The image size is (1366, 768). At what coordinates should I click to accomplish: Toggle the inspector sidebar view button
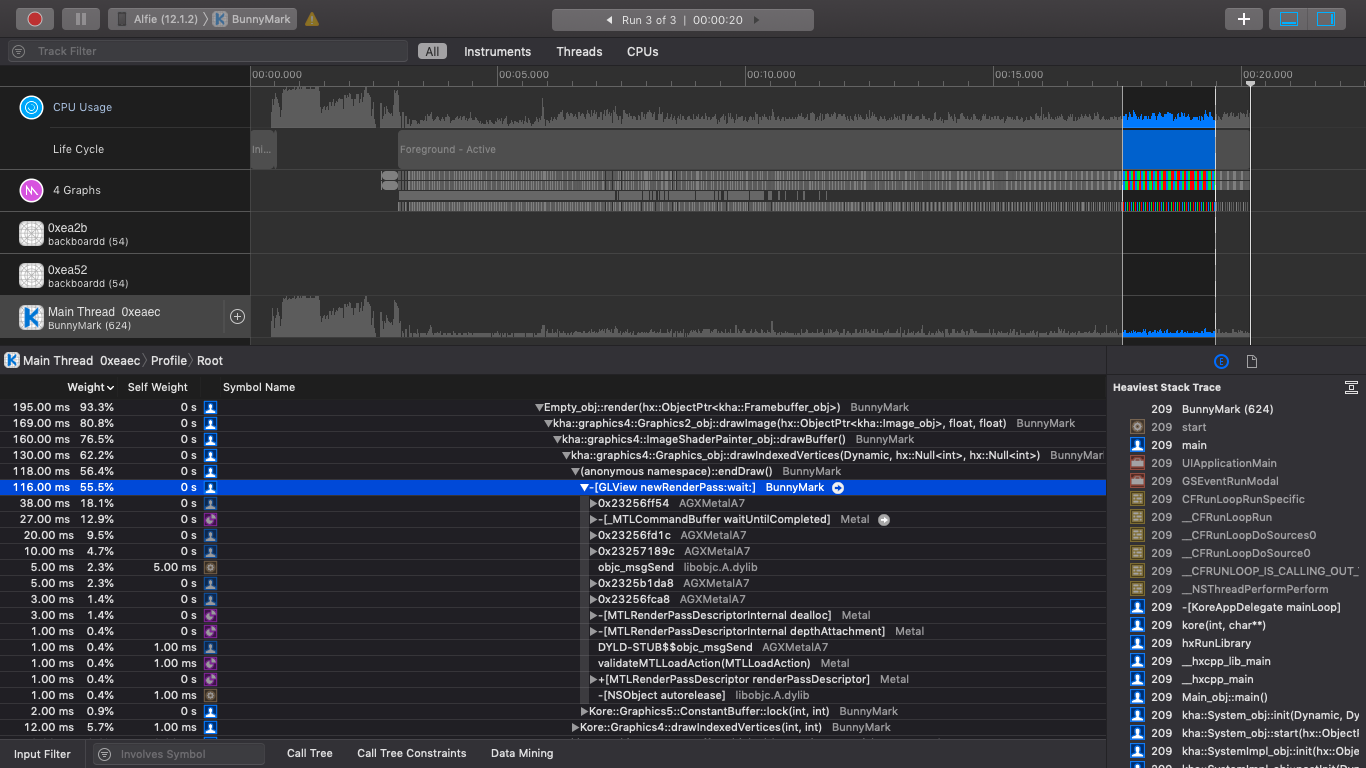pos(1326,19)
